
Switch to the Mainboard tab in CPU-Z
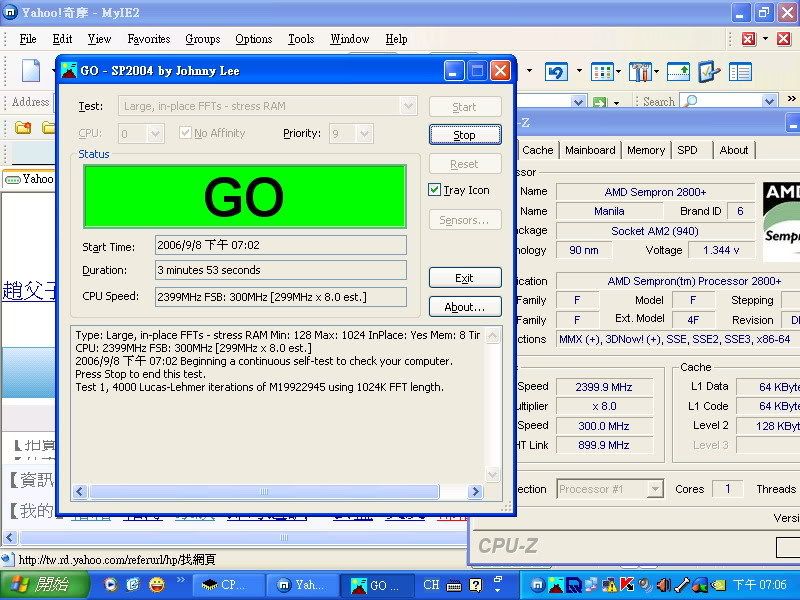(590, 150)
